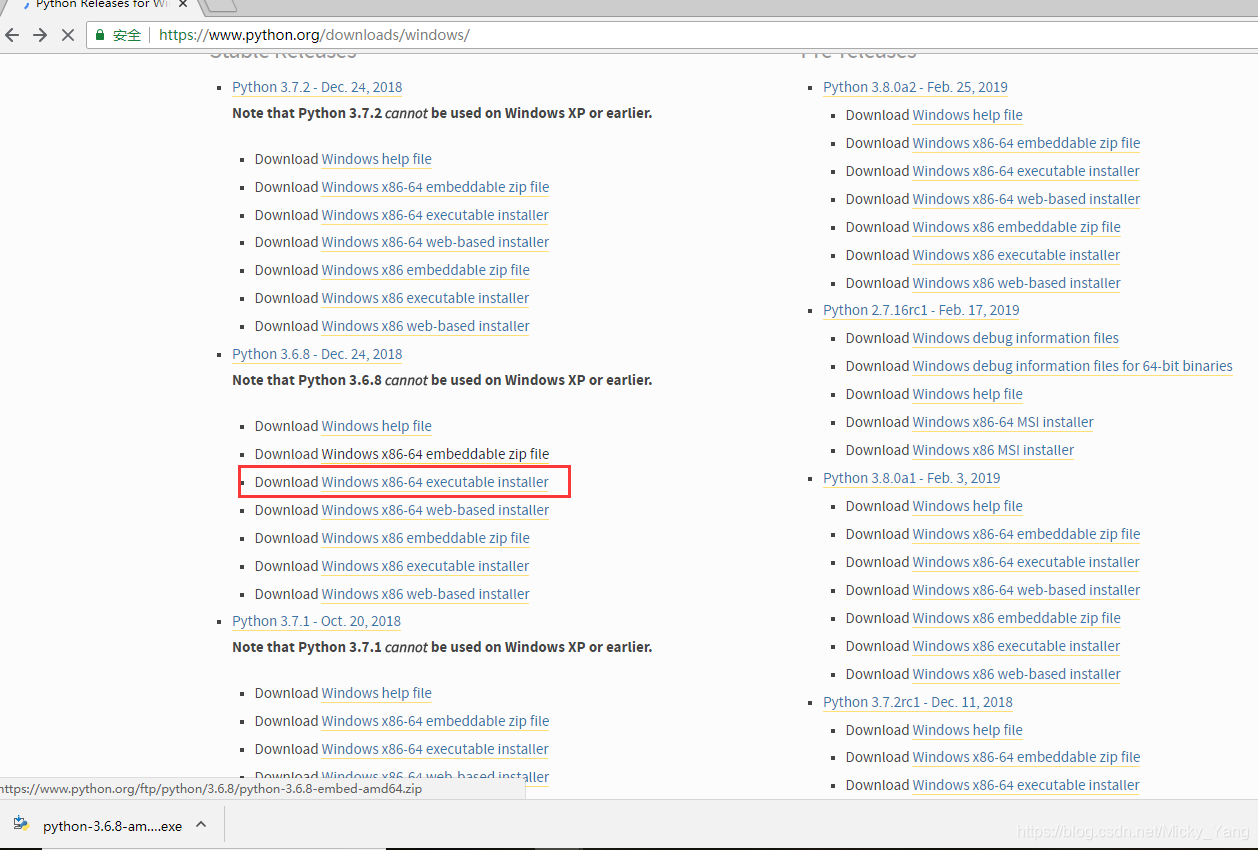Download Python 3.7.2 x86 executable installer
1258x850 pixels.
pos(425,298)
